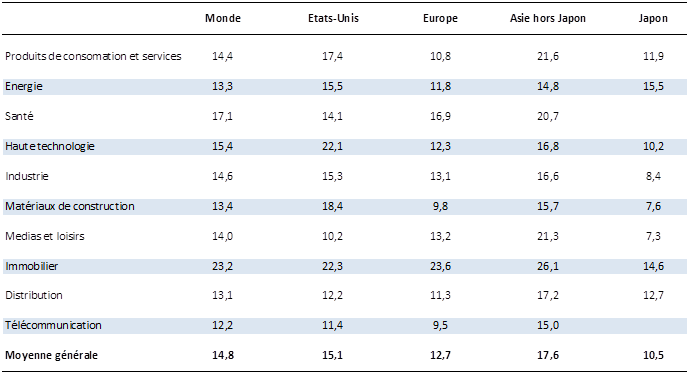
Task: Select Produits de consomation et services label
Action: 93,56
